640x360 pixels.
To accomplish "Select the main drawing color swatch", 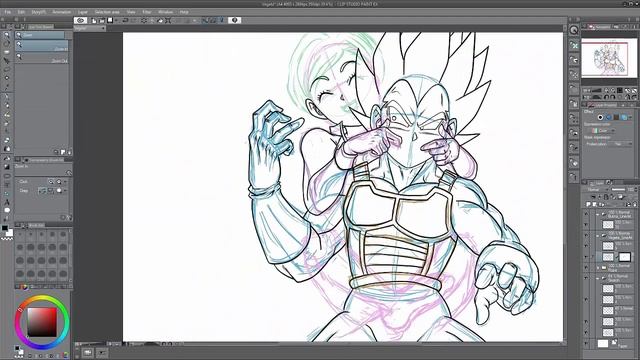I will (x=4, y=229).
